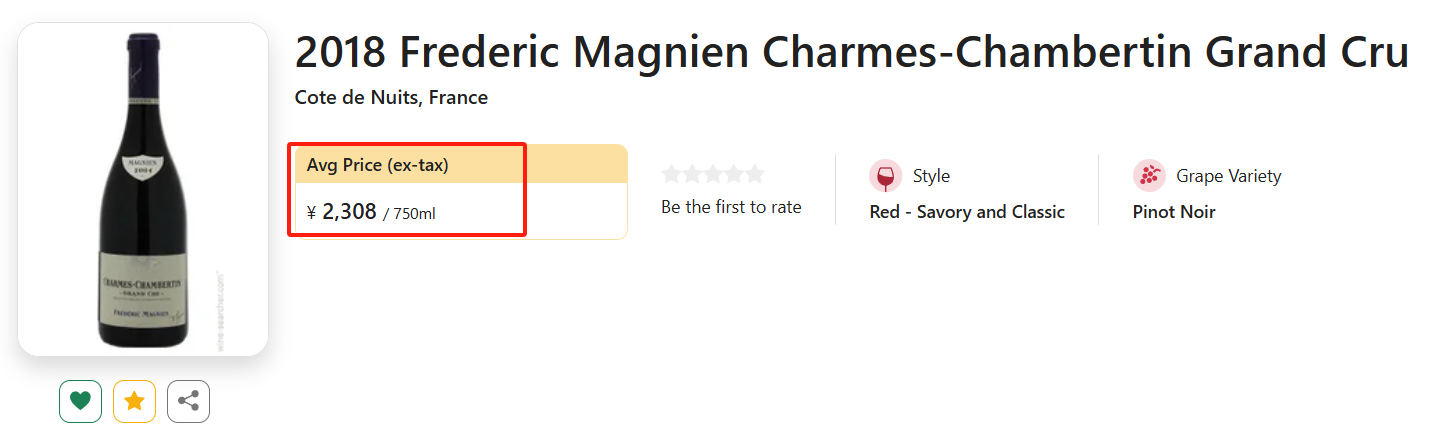Click the Style label

tap(931, 176)
